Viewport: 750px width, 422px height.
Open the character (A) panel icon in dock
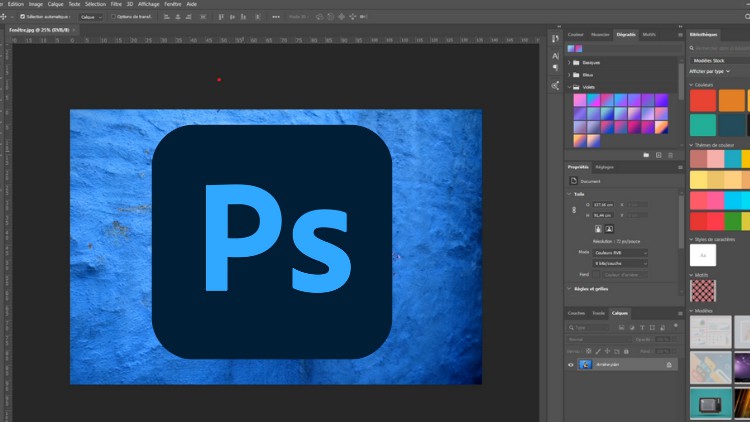pyautogui.click(x=555, y=56)
